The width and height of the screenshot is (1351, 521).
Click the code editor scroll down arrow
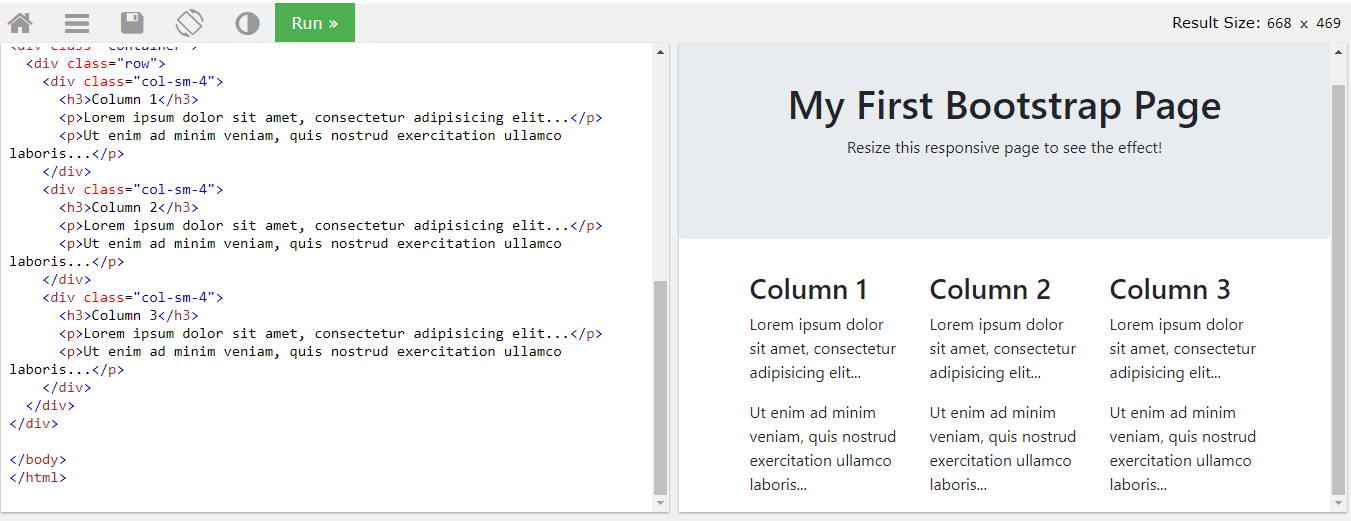[x=660, y=503]
